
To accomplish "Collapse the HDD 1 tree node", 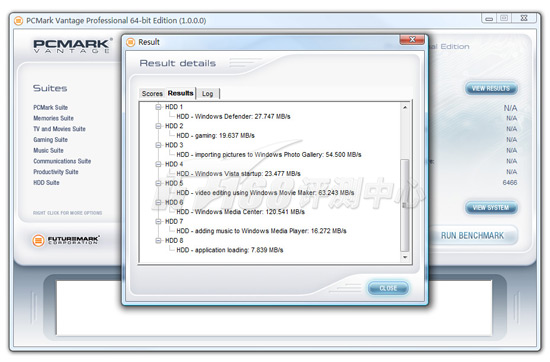I will (x=159, y=107).
